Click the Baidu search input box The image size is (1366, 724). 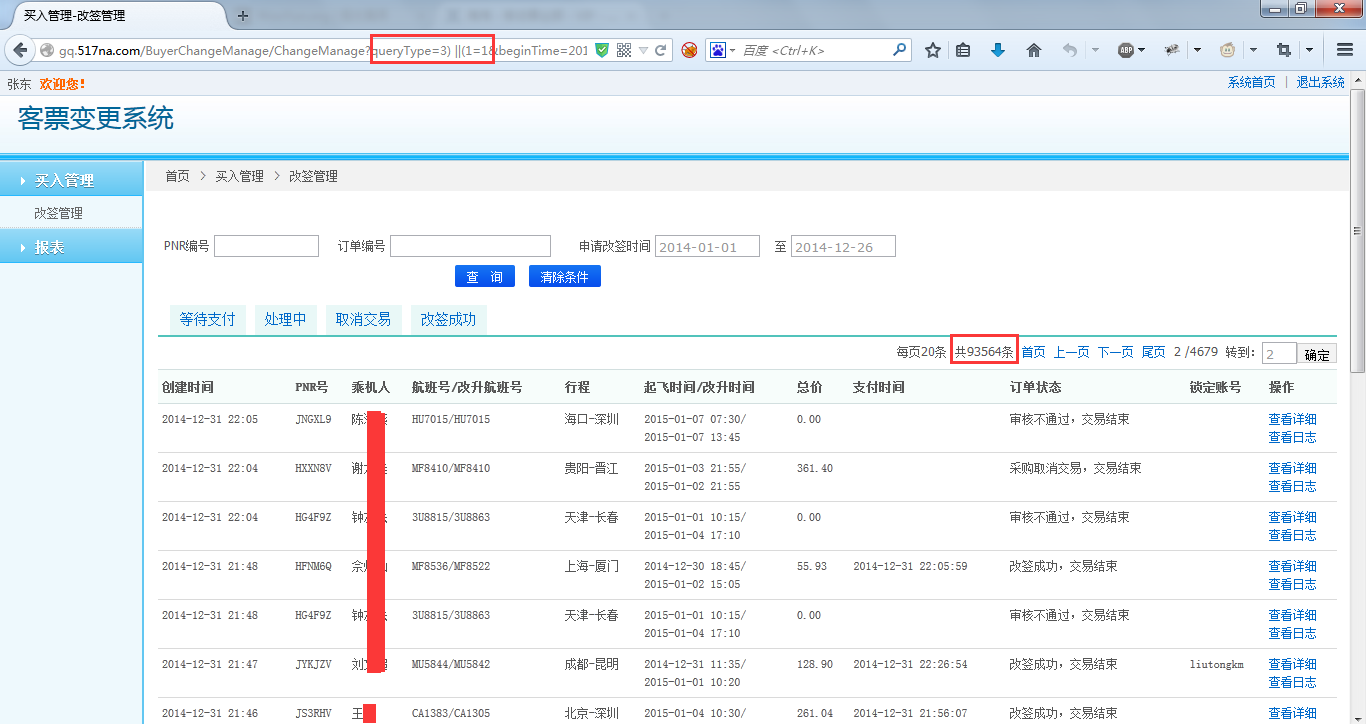click(x=815, y=50)
